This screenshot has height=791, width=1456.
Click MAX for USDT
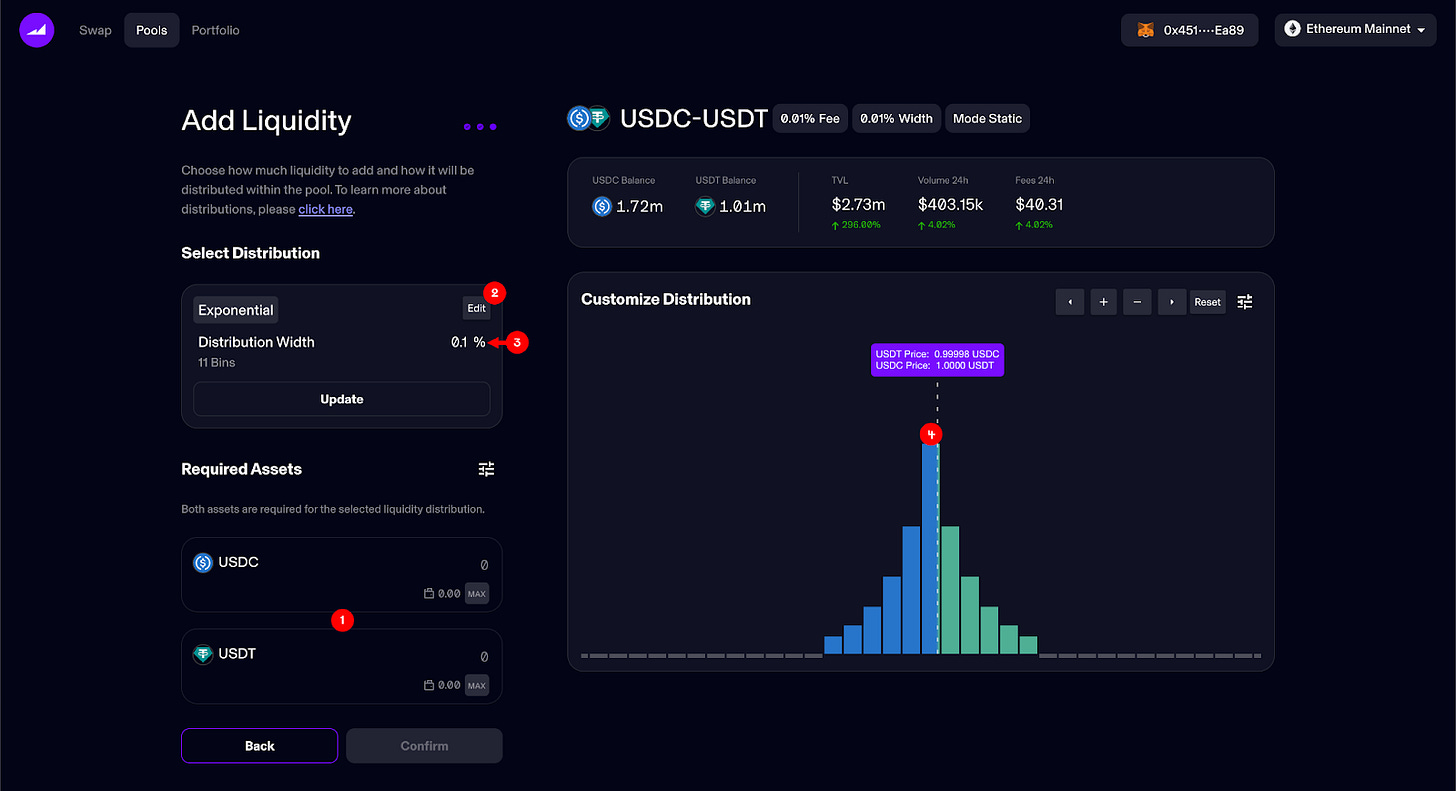point(477,685)
